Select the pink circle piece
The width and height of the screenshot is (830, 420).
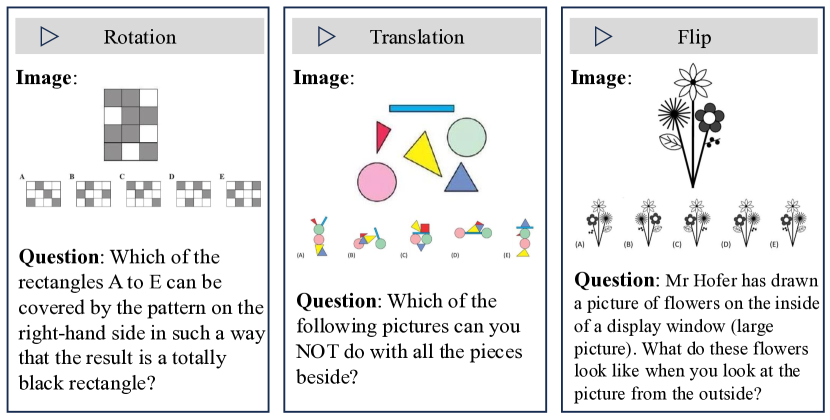tap(377, 181)
